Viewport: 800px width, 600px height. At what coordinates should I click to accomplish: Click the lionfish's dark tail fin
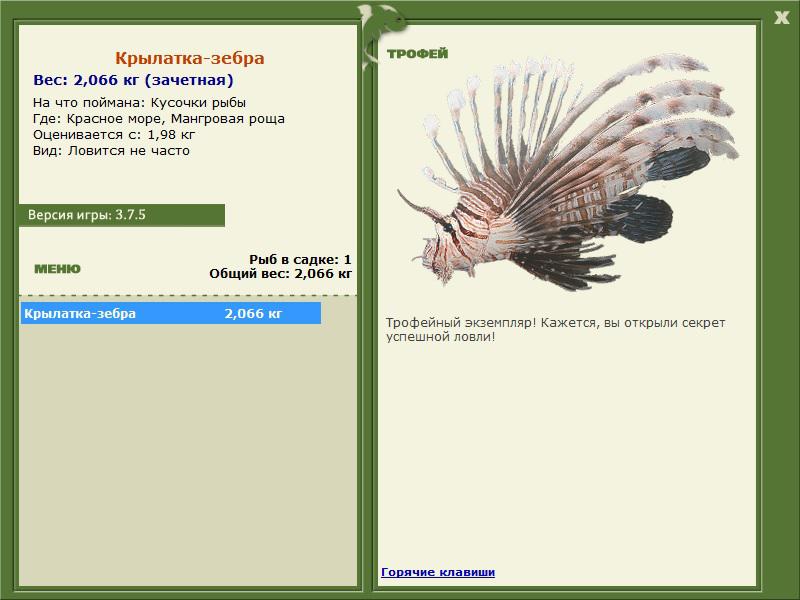pyautogui.click(x=641, y=218)
